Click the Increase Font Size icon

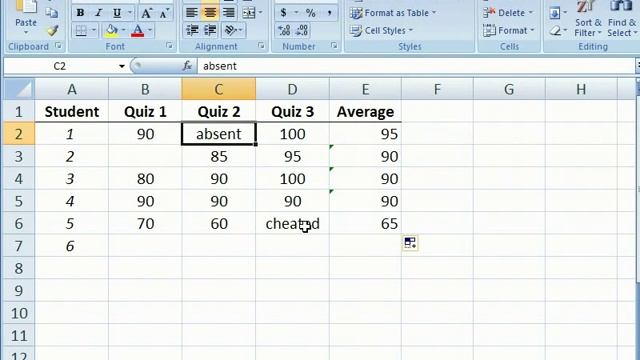coord(146,13)
